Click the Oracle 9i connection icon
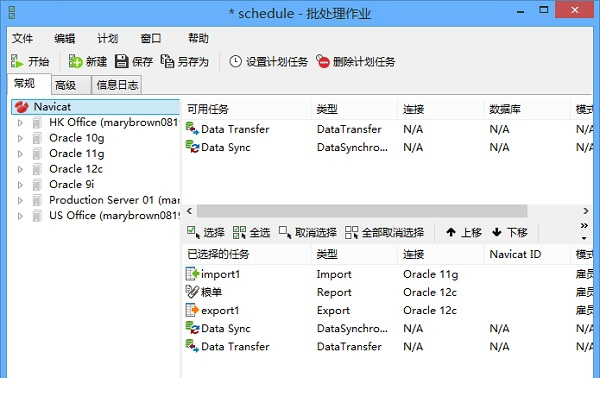 [x=37, y=185]
